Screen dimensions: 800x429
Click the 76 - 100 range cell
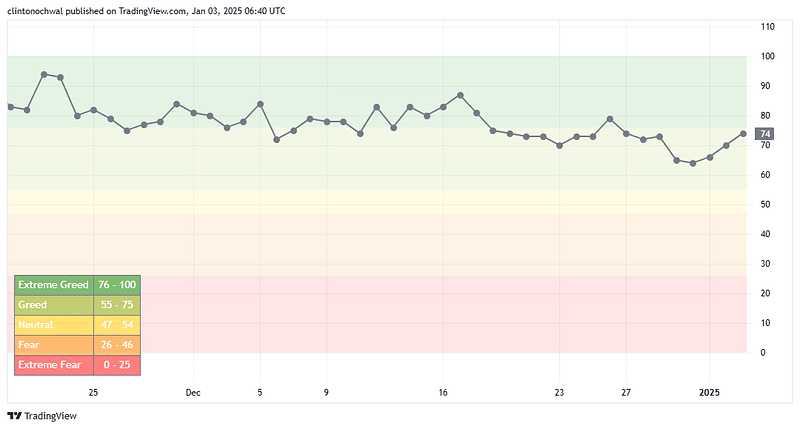tap(117, 285)
